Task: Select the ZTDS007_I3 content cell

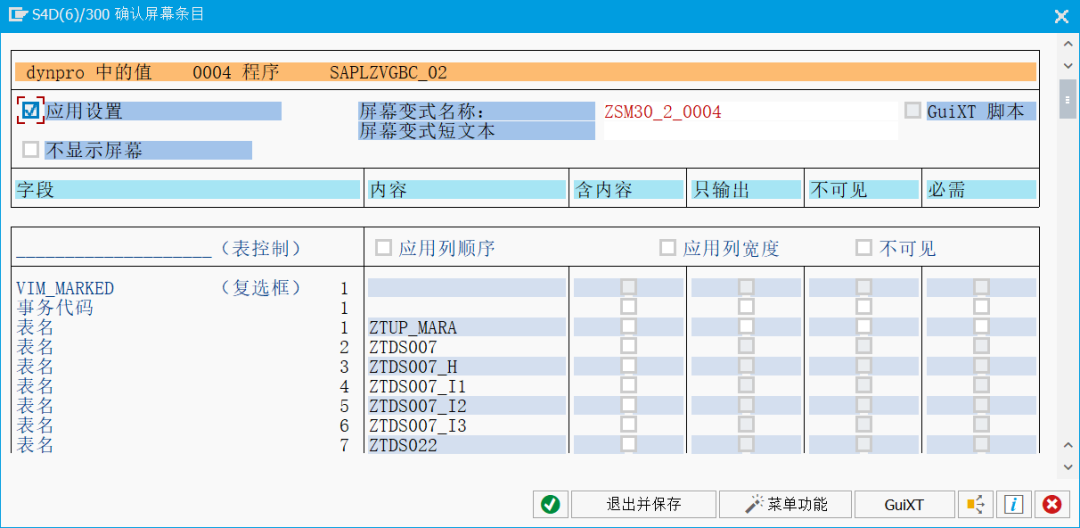Action: click(467, 425)
